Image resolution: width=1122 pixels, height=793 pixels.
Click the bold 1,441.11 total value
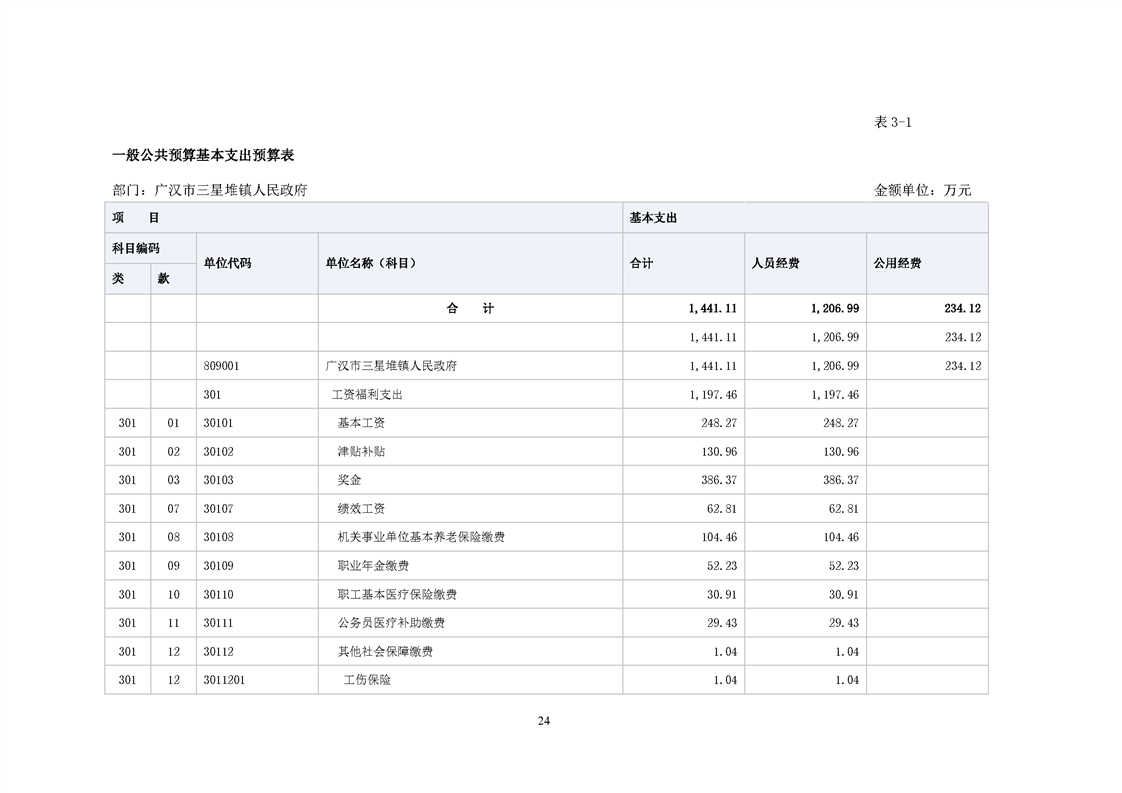[713, 308]
